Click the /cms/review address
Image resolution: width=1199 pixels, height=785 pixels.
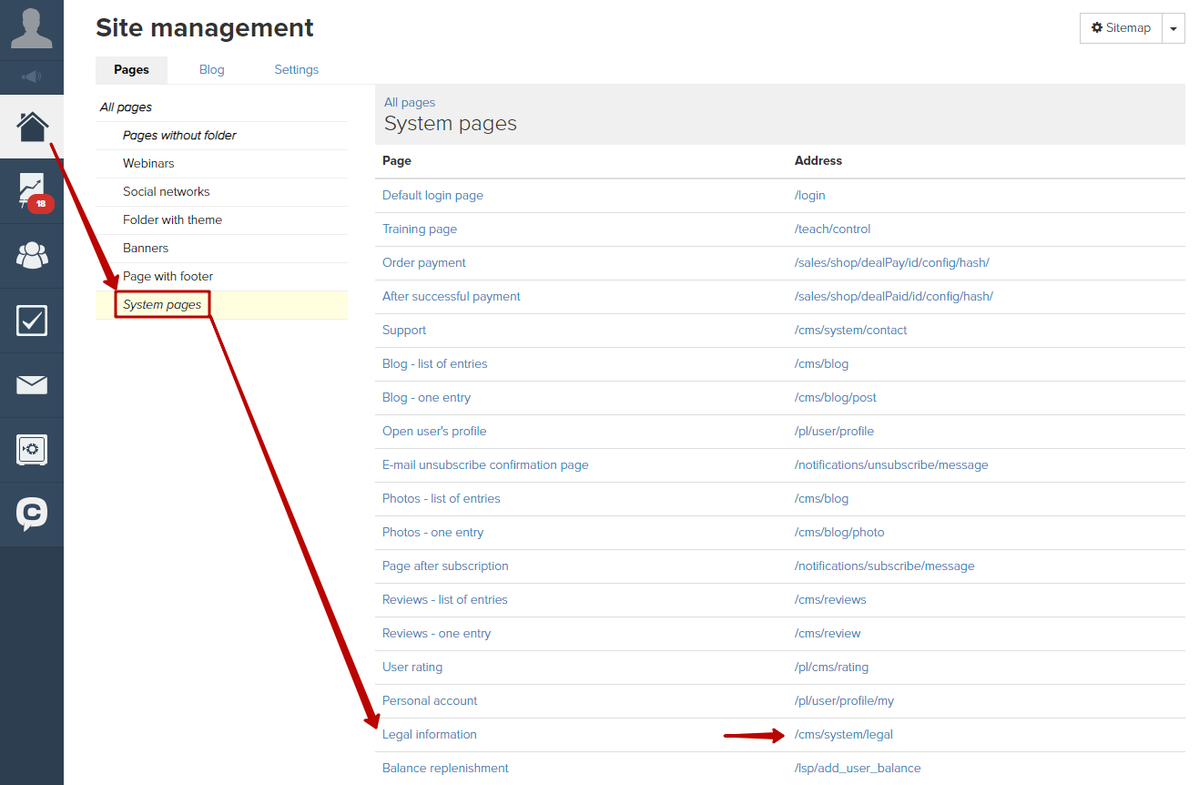click(x=827, y=634)
